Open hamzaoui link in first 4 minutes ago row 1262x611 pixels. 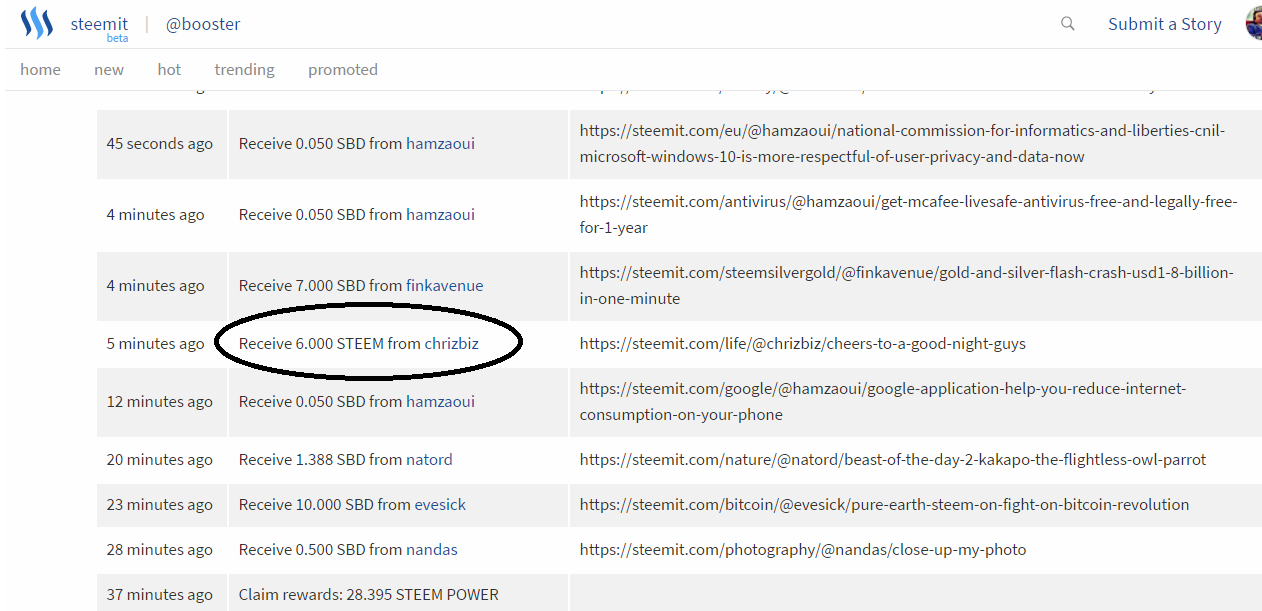[x=440, y=214]
